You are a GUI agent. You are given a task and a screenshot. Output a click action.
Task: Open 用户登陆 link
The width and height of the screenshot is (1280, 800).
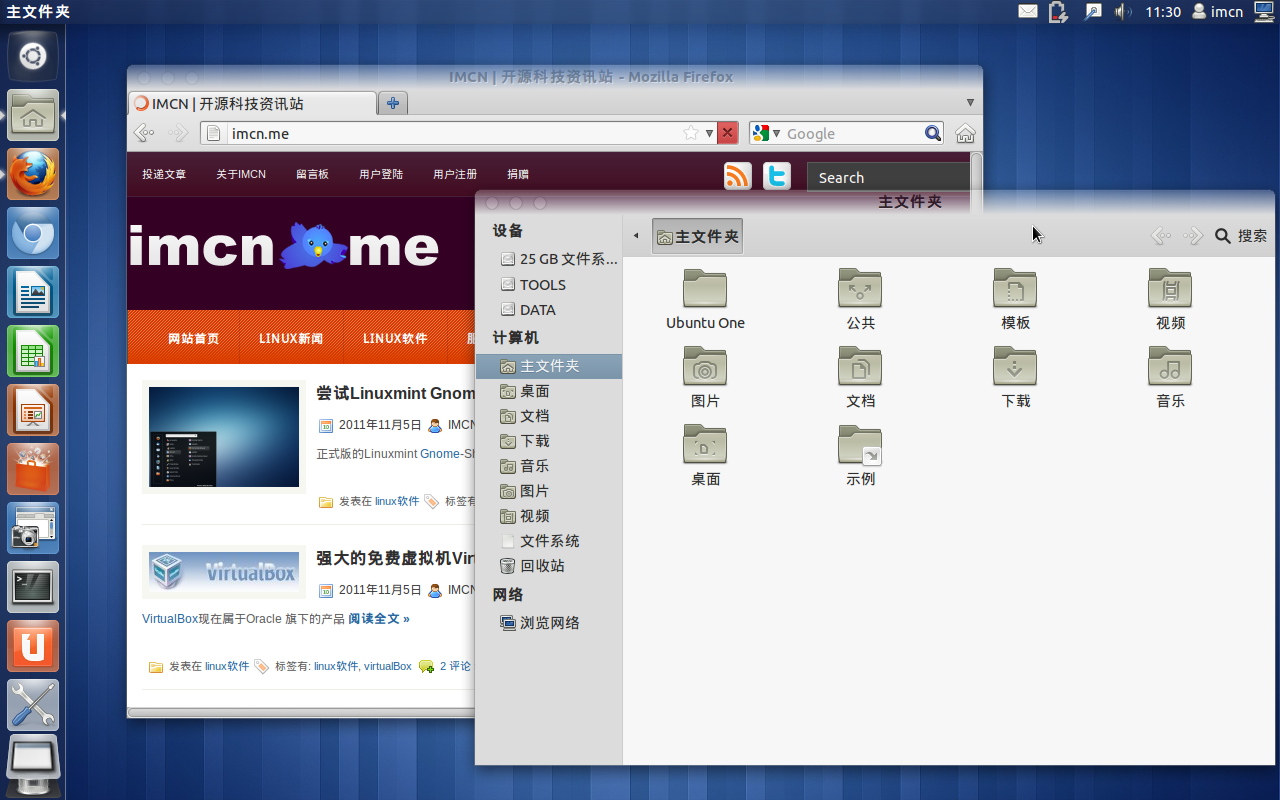click(381, 174)
